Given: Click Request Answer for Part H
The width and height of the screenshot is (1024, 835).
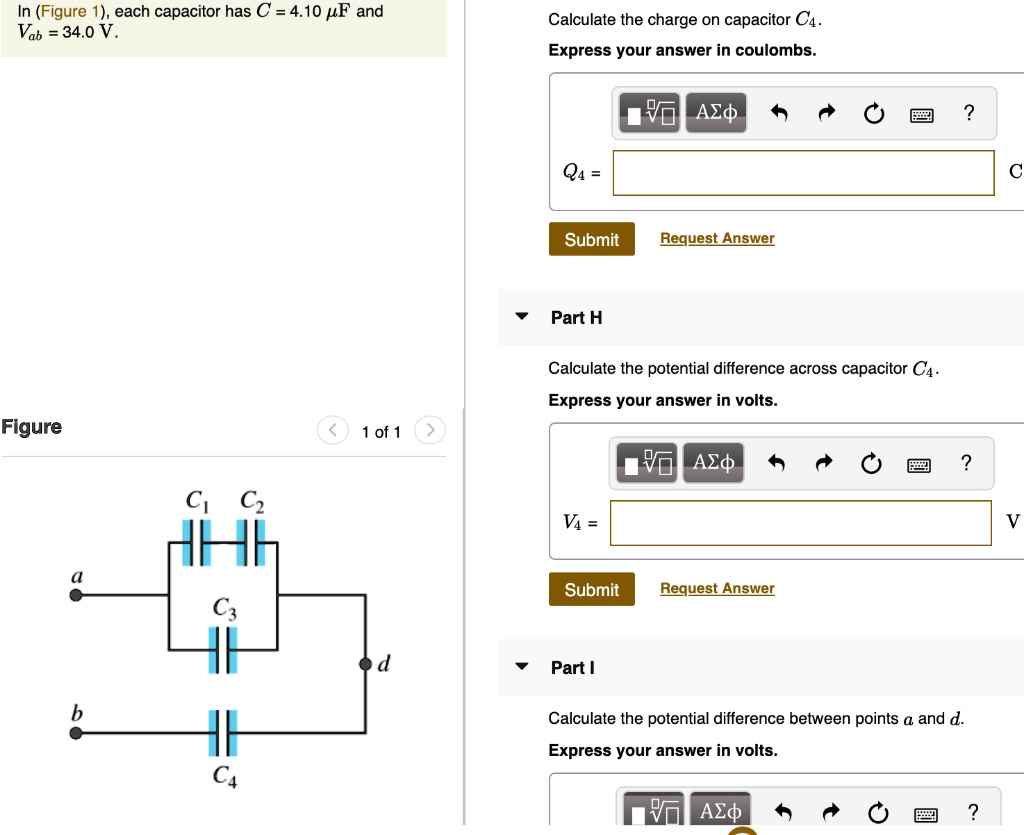Looking at the screenshot, I should (717, 588).
